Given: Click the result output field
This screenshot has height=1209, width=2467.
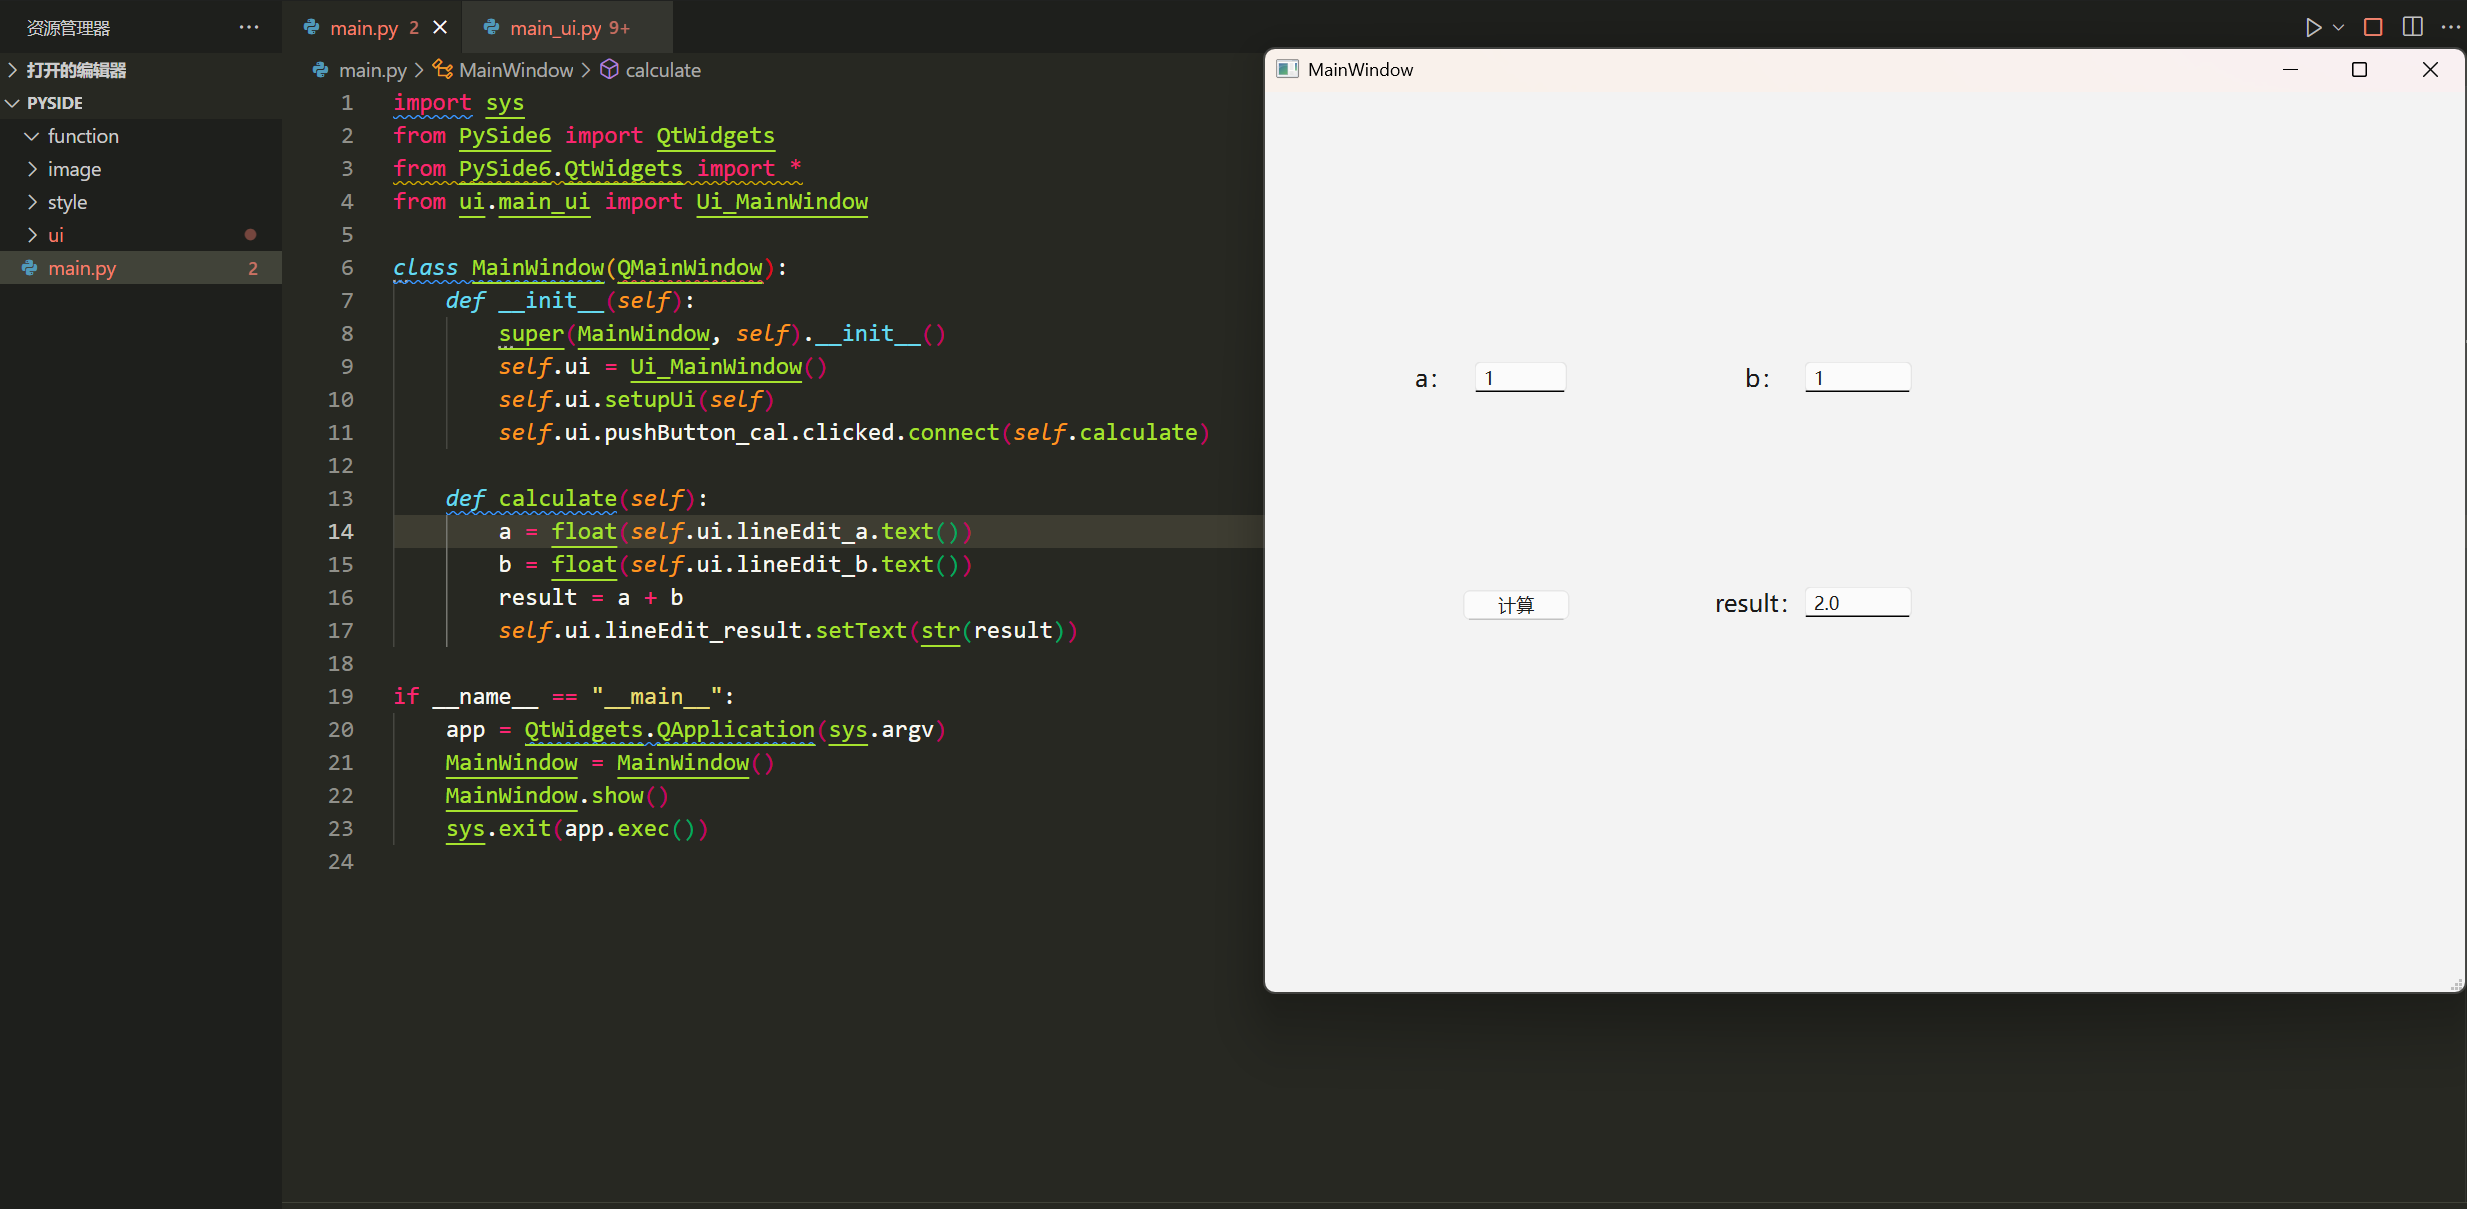Looking at the screenshot, I should click(x=1857, y=603).
